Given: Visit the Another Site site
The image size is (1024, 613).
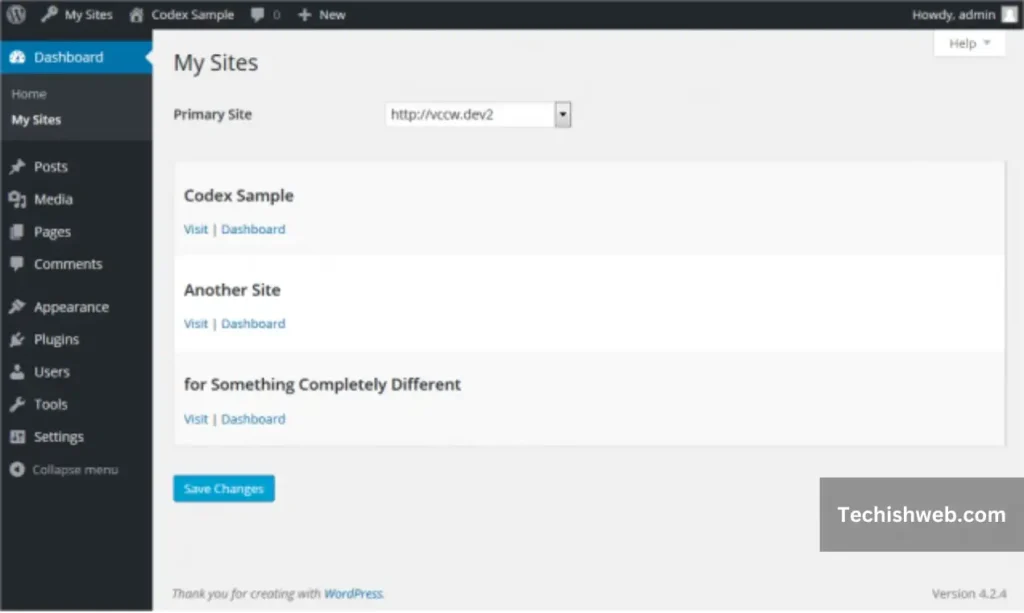Looking at the screenshot, I should (x=195, y=324).
